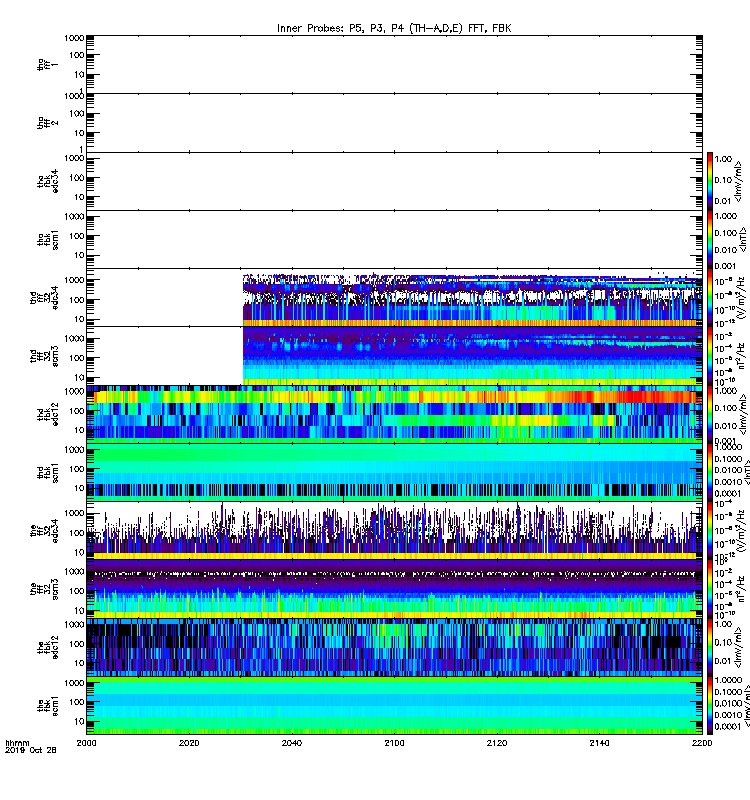Click the 2020 time axis label

click(x=189, y=743)
